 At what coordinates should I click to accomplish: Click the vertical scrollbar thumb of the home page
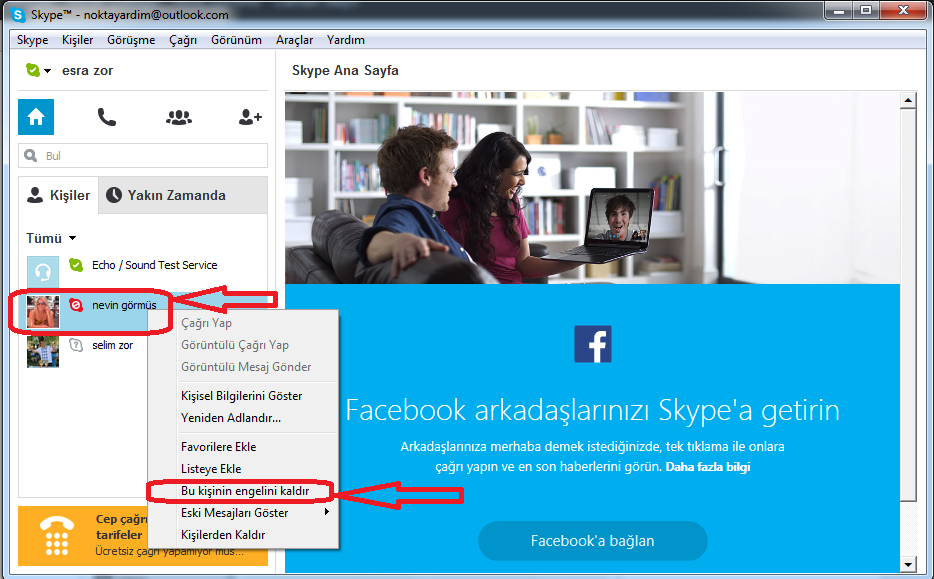(x=908, y=305)
